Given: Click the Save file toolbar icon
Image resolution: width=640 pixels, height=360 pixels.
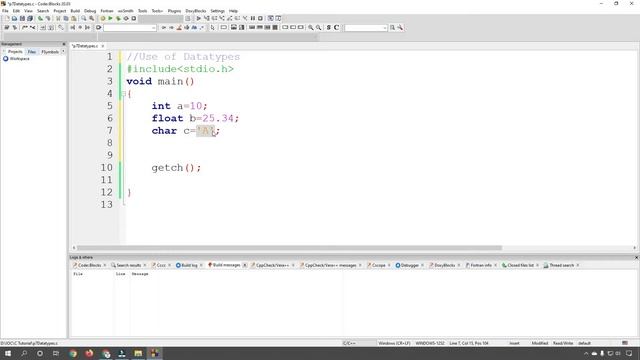Looking at the screenshot, I should pos(22,18).
